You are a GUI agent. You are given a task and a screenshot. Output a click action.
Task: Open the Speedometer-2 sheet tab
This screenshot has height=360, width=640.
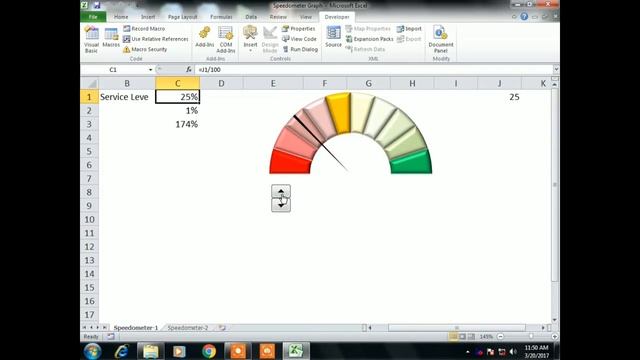188,328
